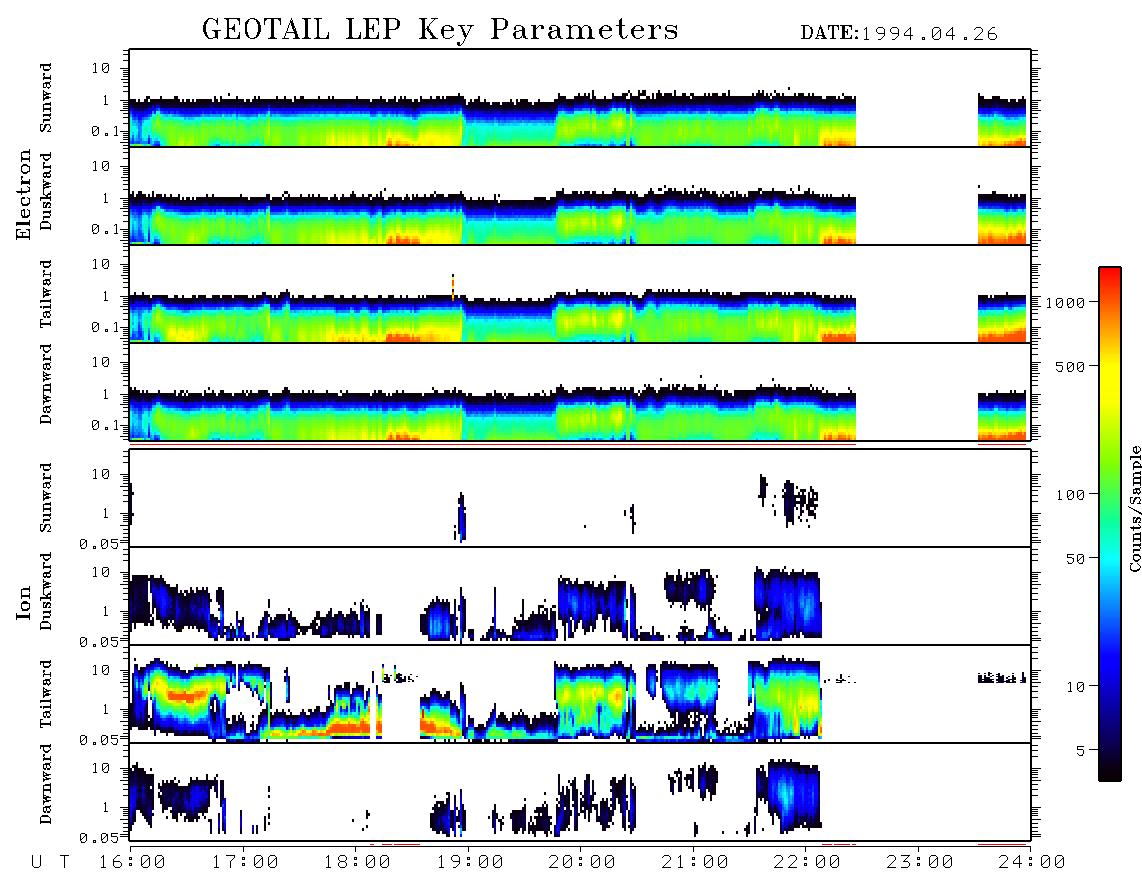Select the Electron "Tailward" axis label

(x=46, y=294)
